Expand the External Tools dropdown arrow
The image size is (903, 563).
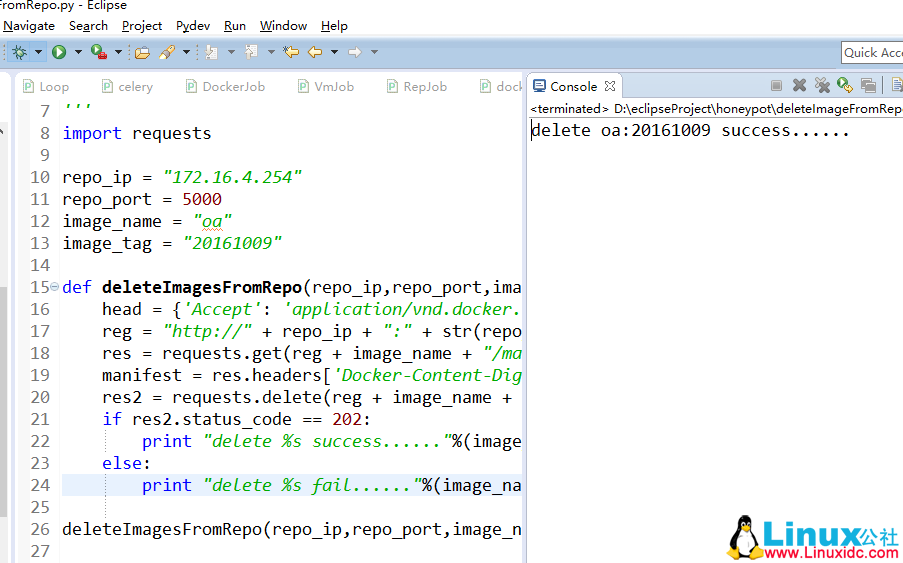[117, 52]
